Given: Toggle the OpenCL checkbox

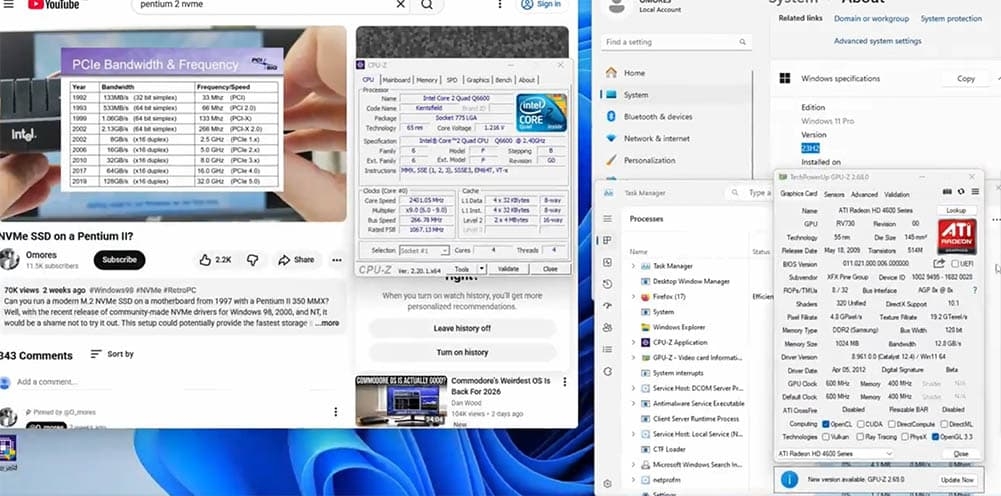Looking at the screenshot, I should pyautogui.click(x=826, y=424).
